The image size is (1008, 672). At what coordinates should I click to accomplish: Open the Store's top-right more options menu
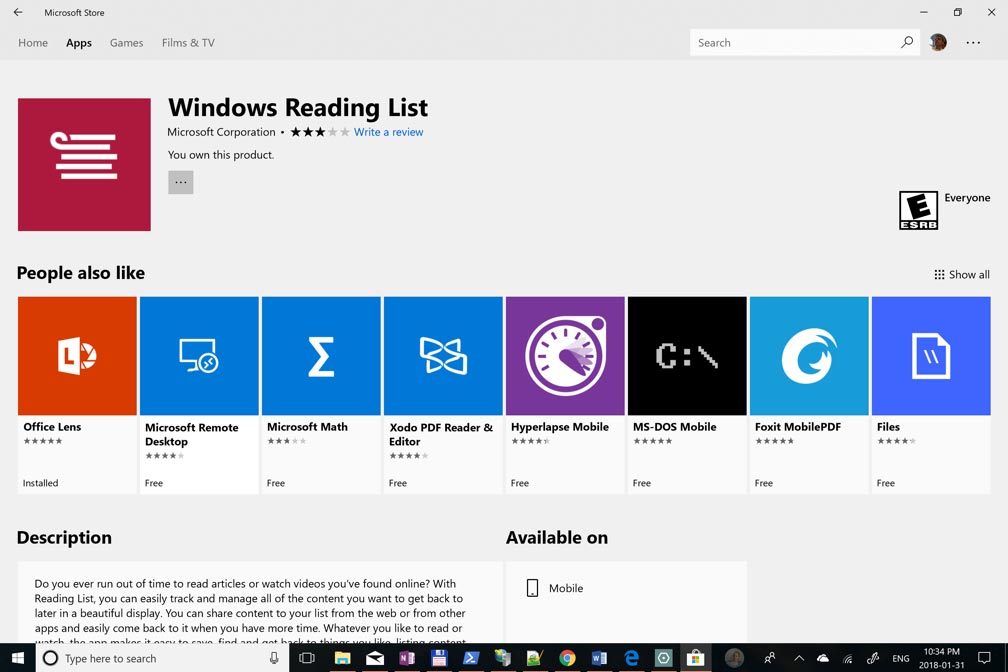[973, 42]
